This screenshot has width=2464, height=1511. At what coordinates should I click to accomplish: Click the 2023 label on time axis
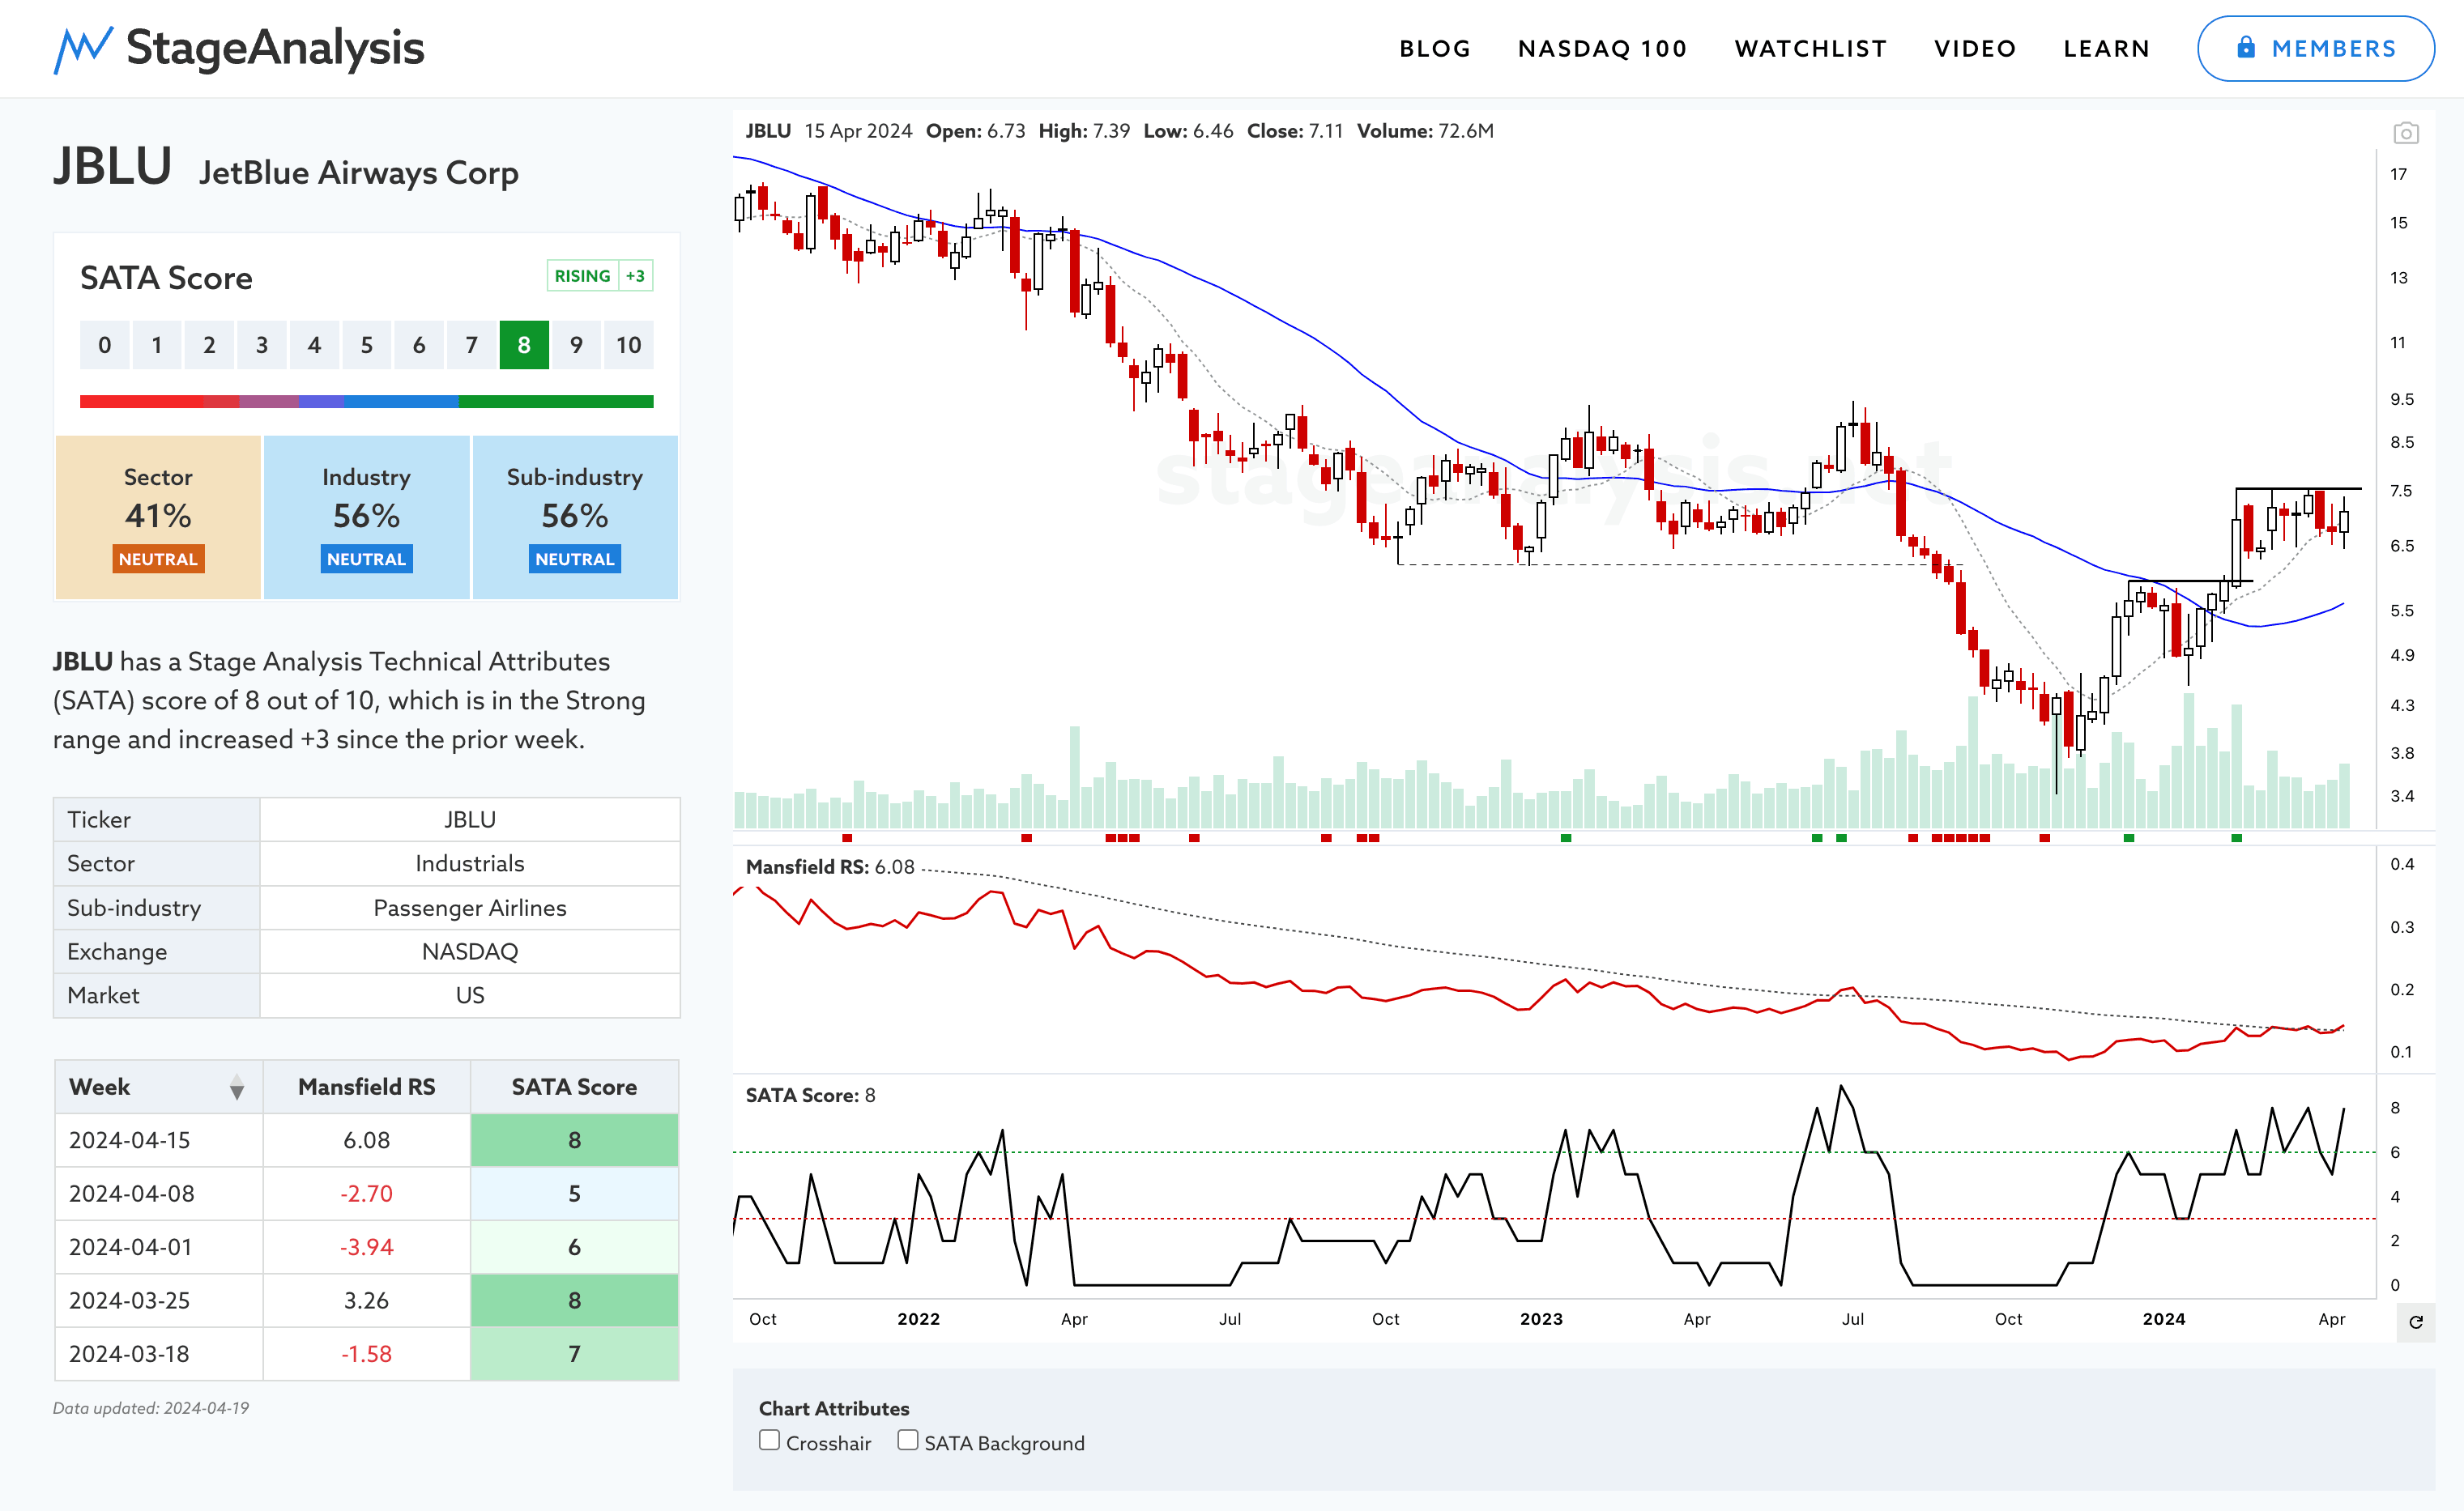1541,1319
